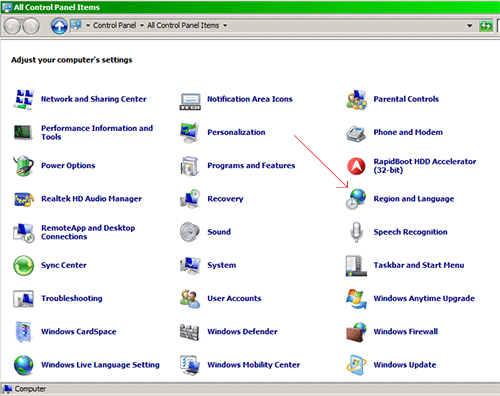500x396 pixels.
Task: Click the Programs and Features icon
Action: click(x=189, y=166)
